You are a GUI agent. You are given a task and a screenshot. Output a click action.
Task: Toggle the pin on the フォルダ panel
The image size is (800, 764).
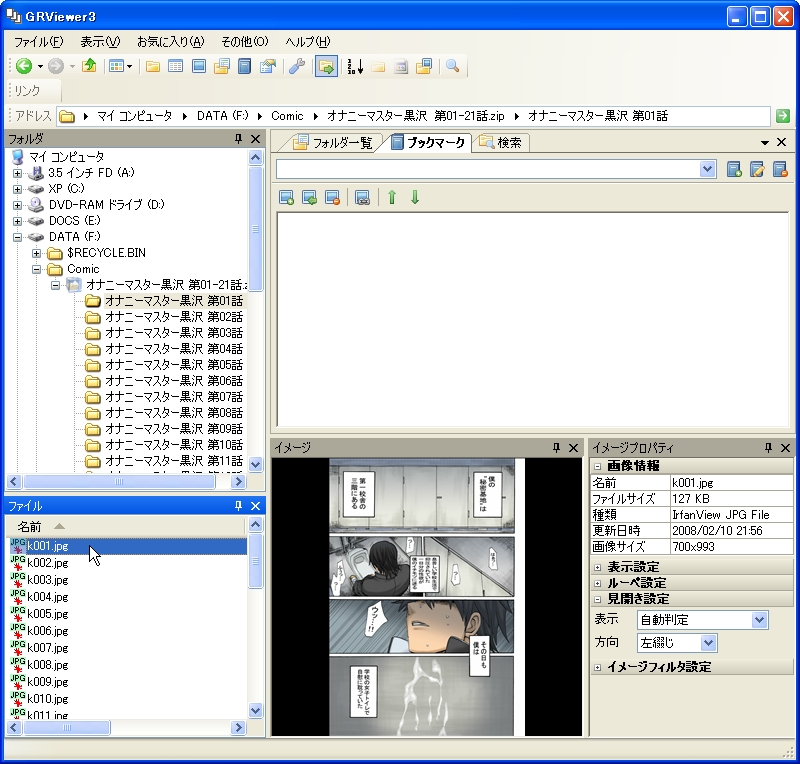tap(238, 139)
